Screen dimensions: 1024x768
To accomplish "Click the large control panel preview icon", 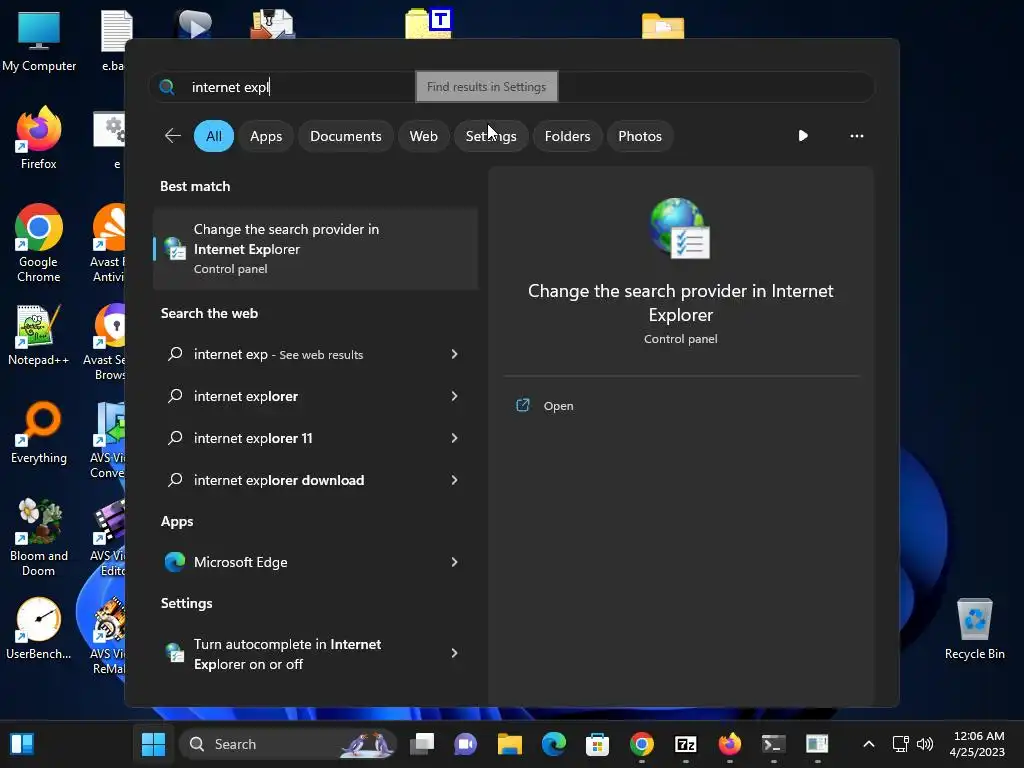I will 680,229.
